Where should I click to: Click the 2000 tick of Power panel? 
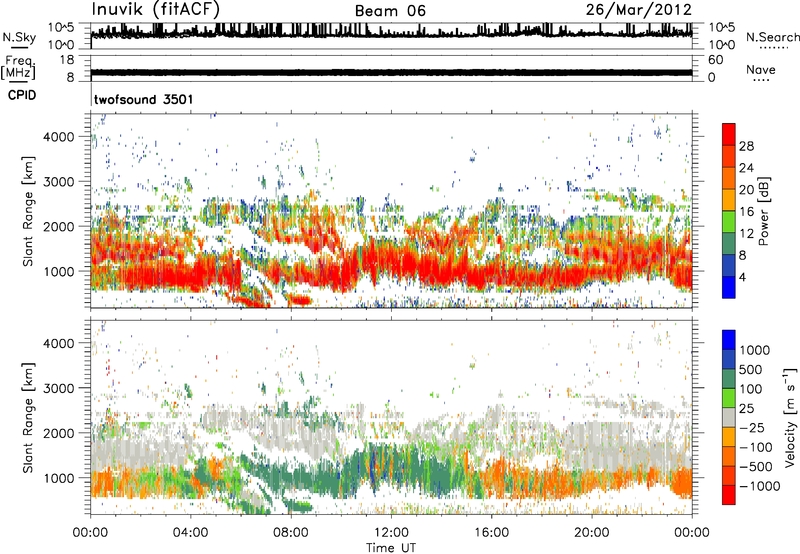[x=58, y=226]
